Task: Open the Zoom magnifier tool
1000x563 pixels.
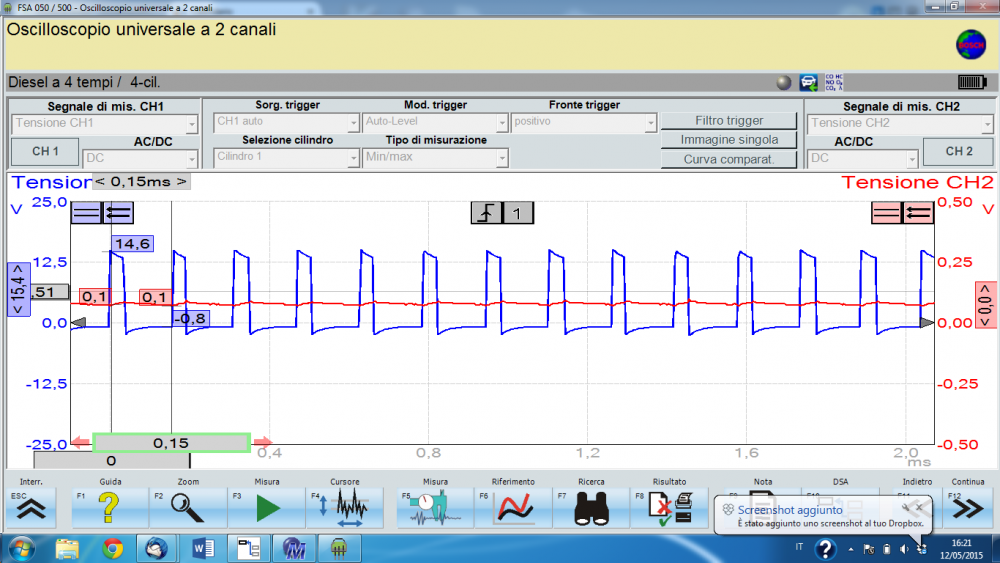Action: click(187, 507)
